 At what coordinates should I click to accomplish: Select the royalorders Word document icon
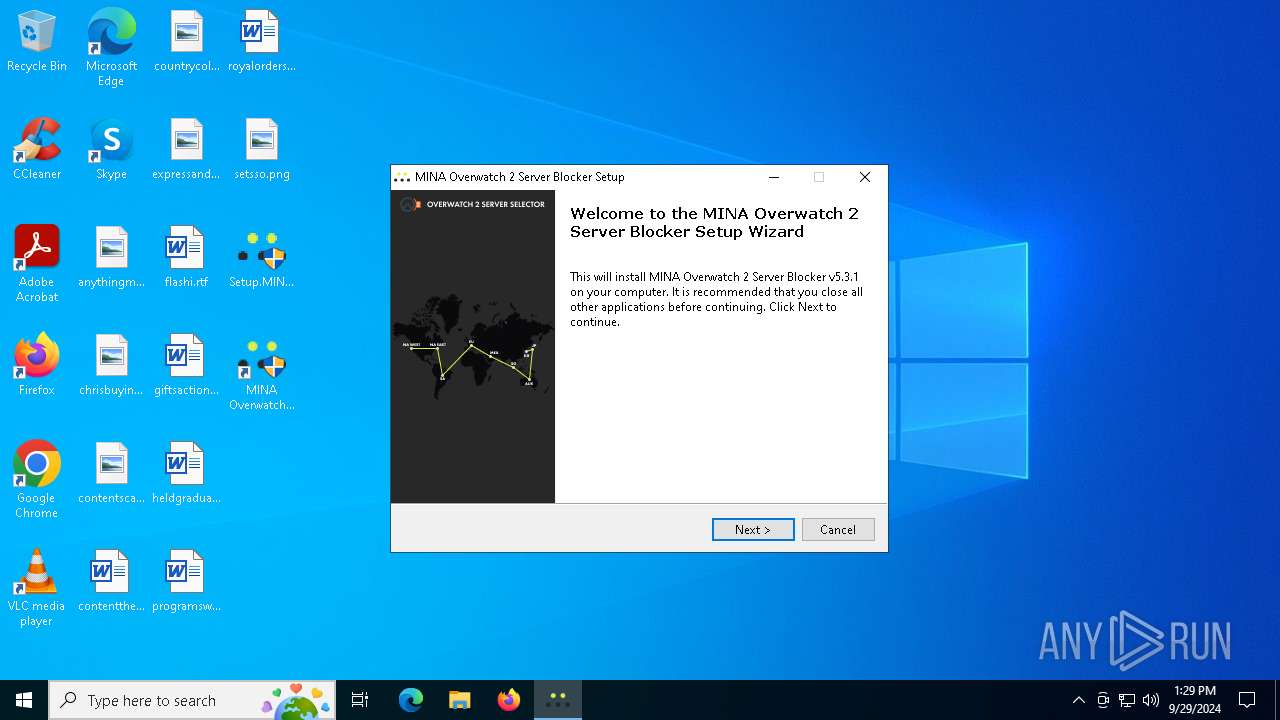(x=261, y=42)
